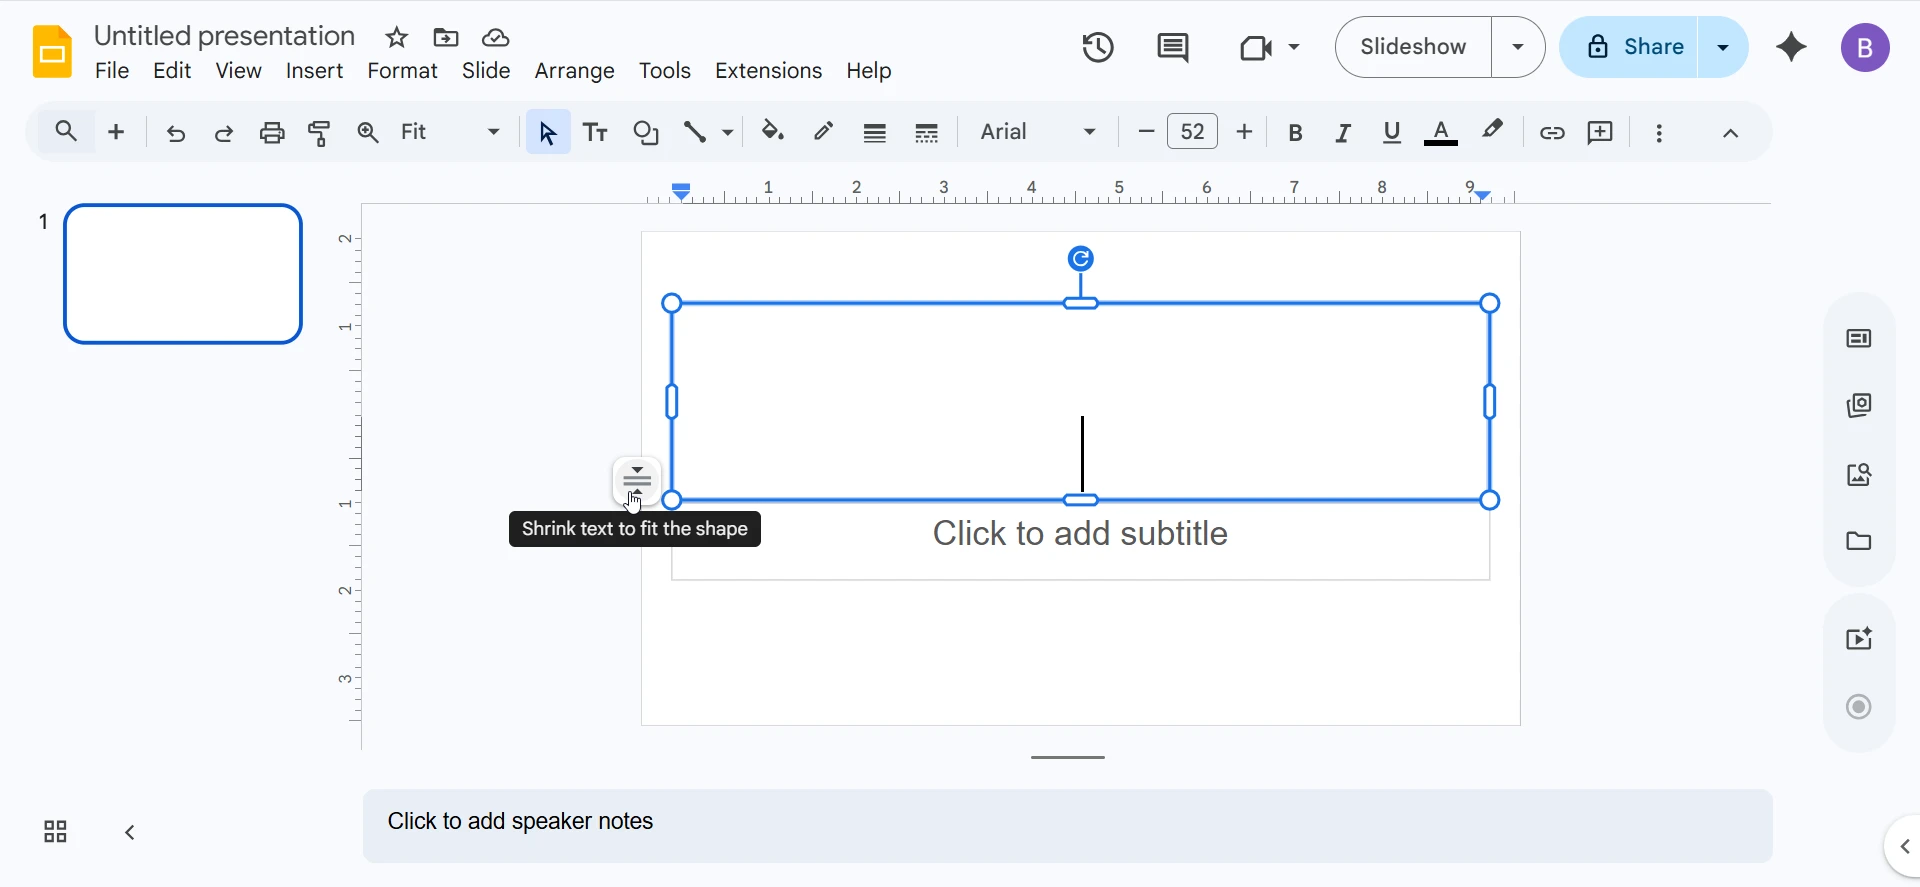Select the text box tool

pyautogui.click(x=596, y=133)
